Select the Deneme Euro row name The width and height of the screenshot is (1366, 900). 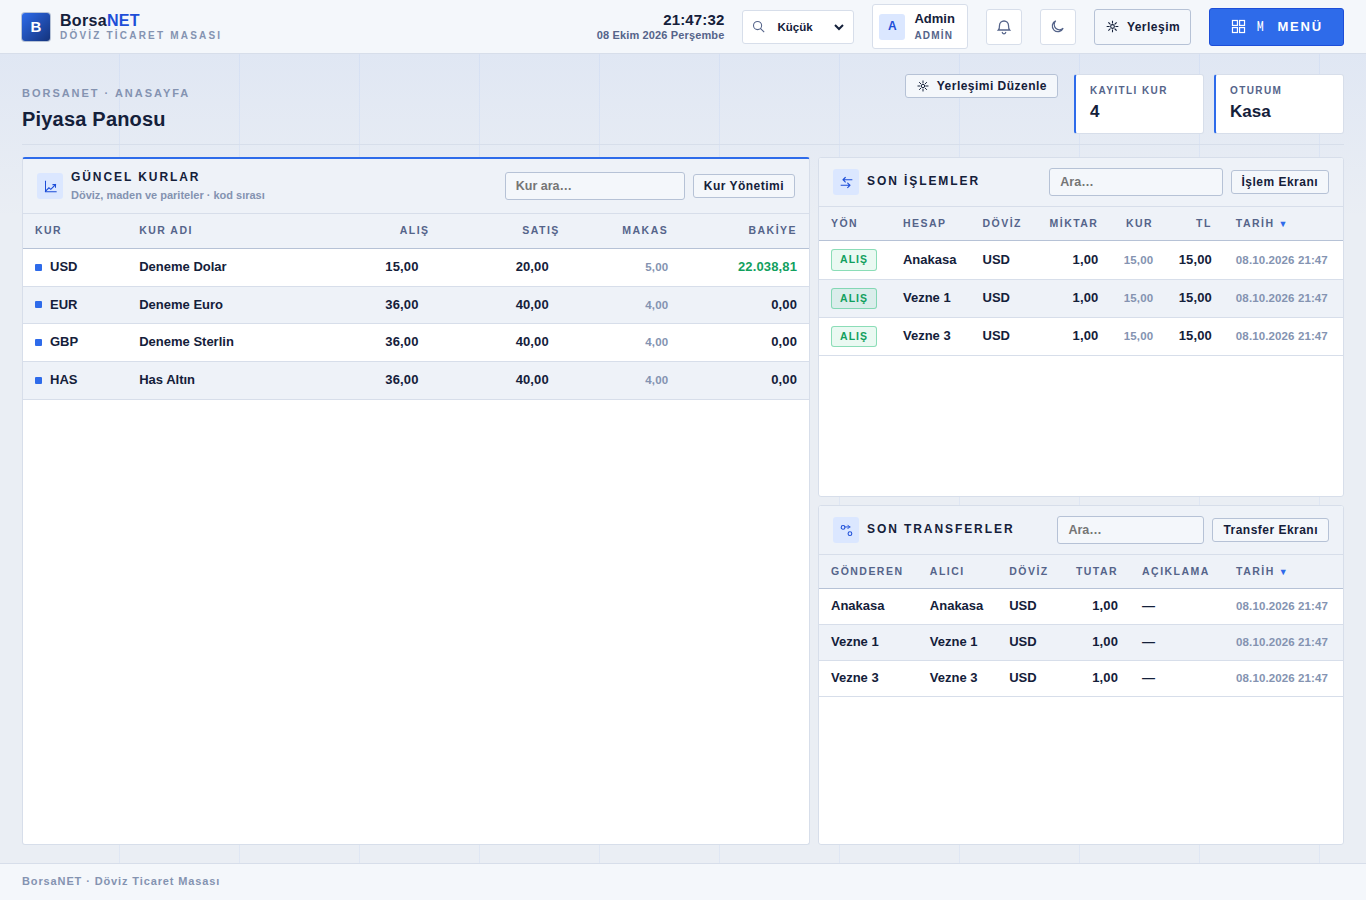pos(181,305)
